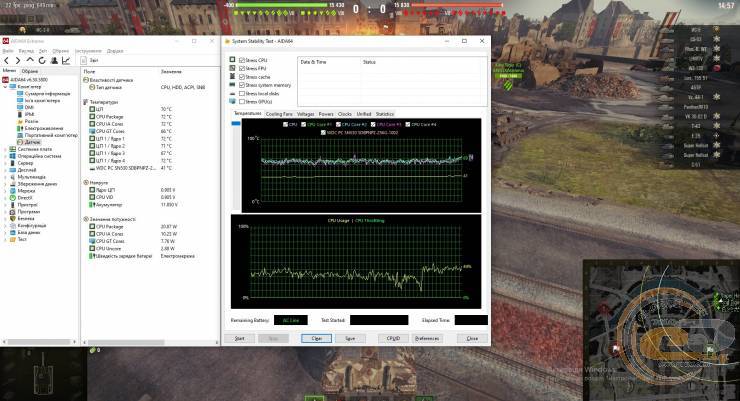
Task: Click the user silhouette icon in AIDA64 toolbar
Action: point(54,60)
